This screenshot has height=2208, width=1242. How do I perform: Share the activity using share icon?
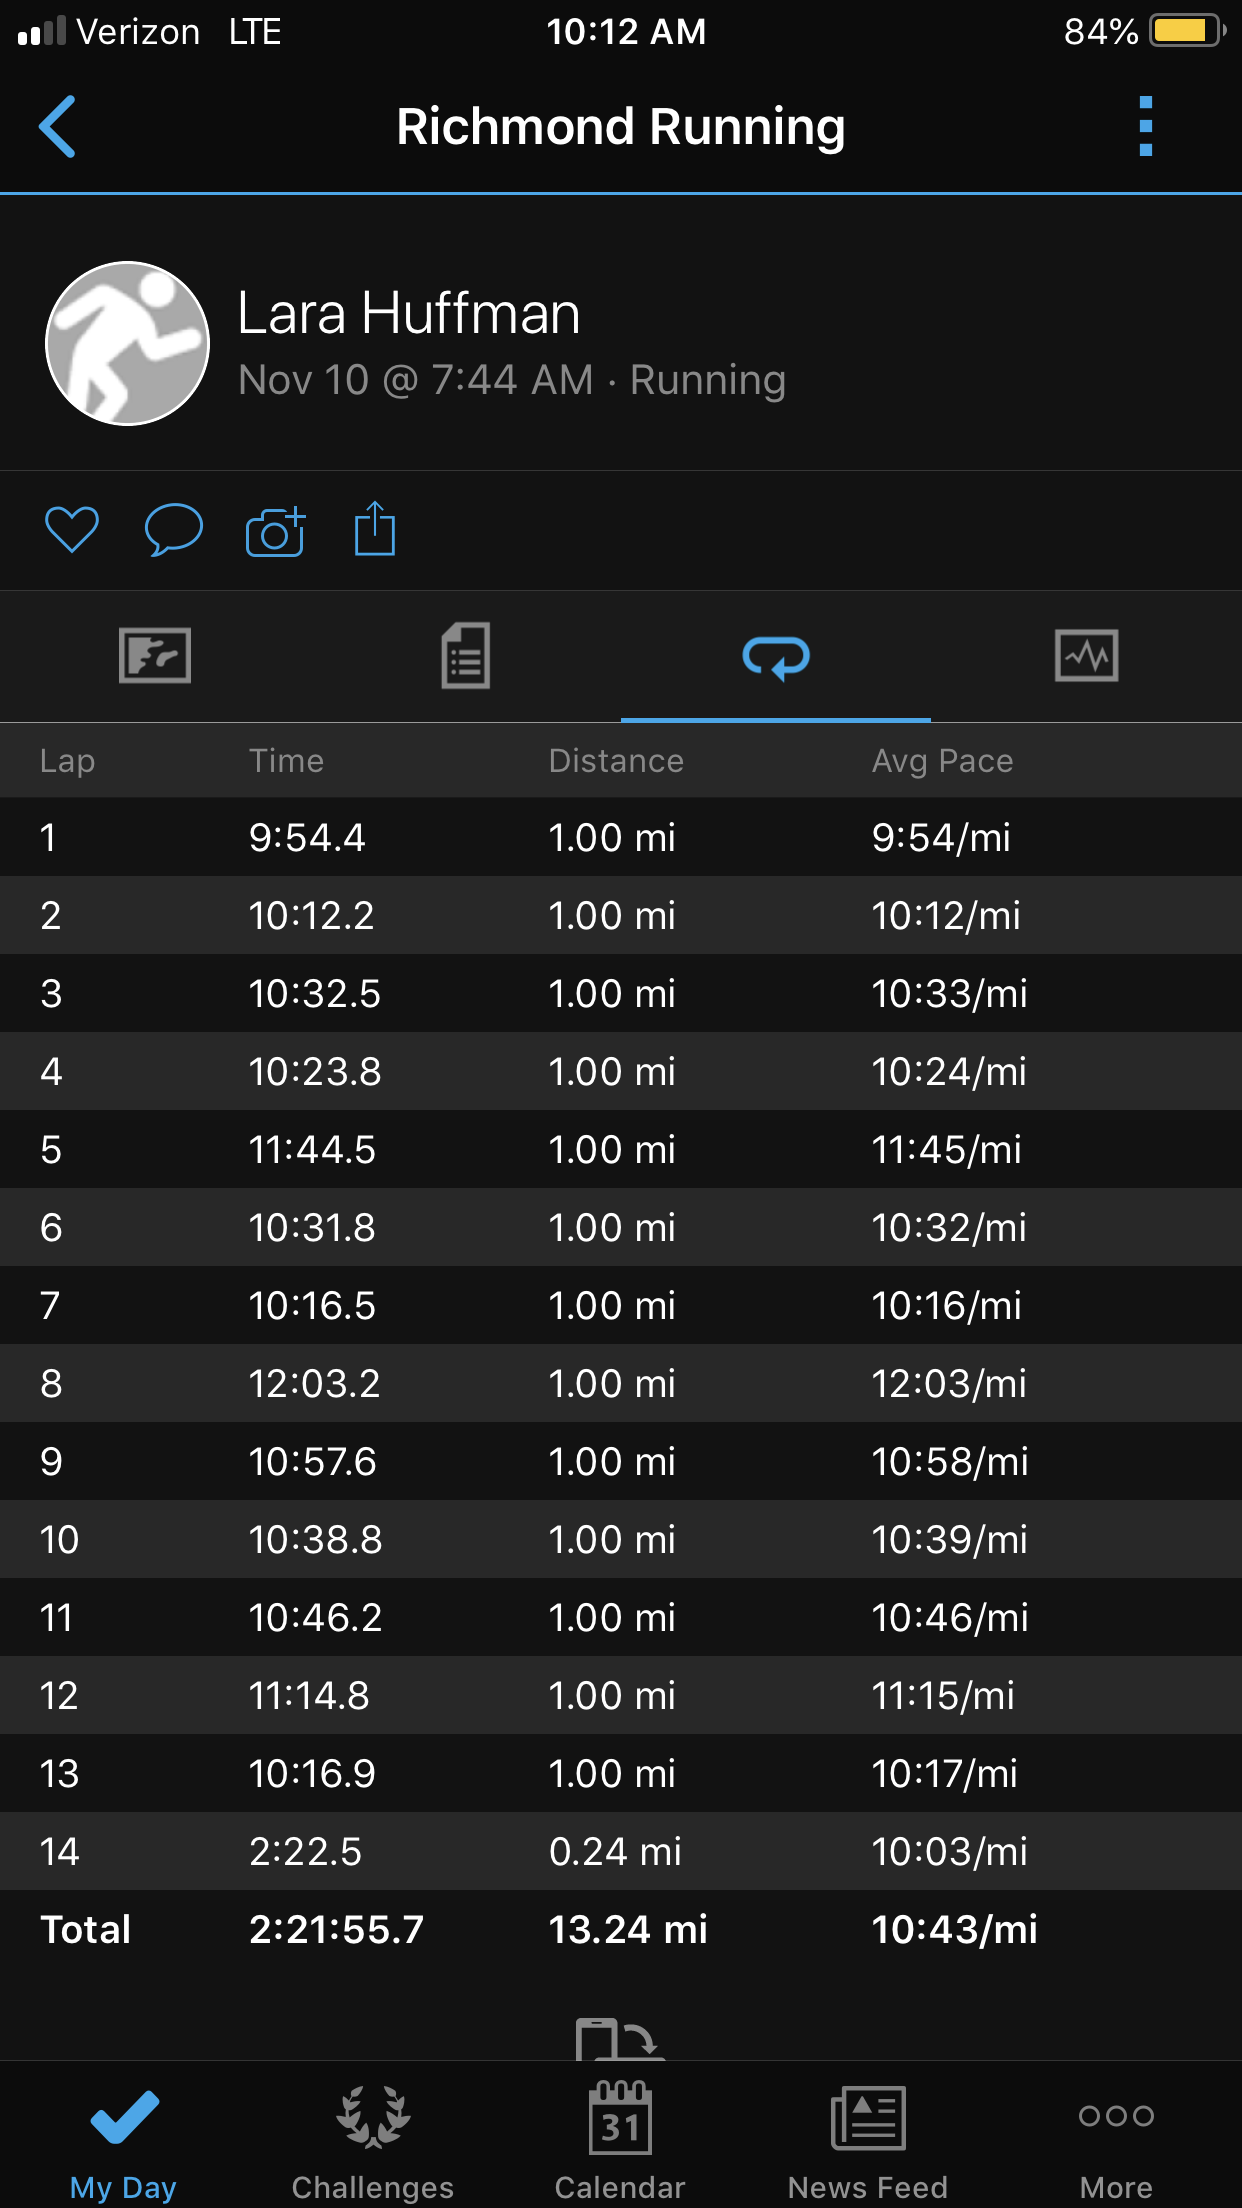375,529
